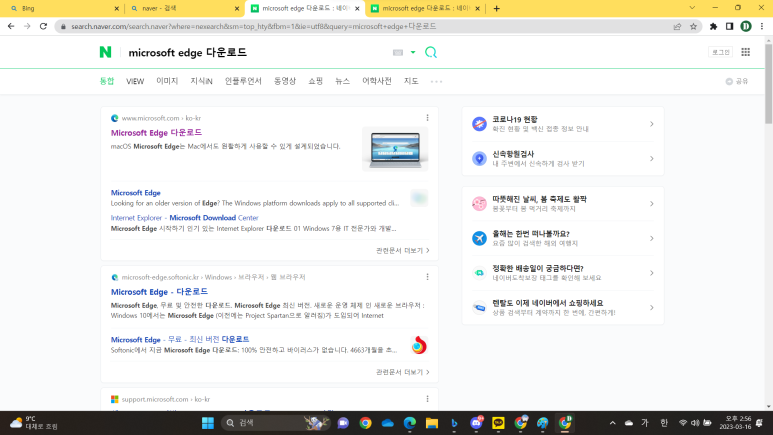This screenshot has width=773, height=435.
Task: Open the 인플루언서 tab
Action: click(243, 81)
